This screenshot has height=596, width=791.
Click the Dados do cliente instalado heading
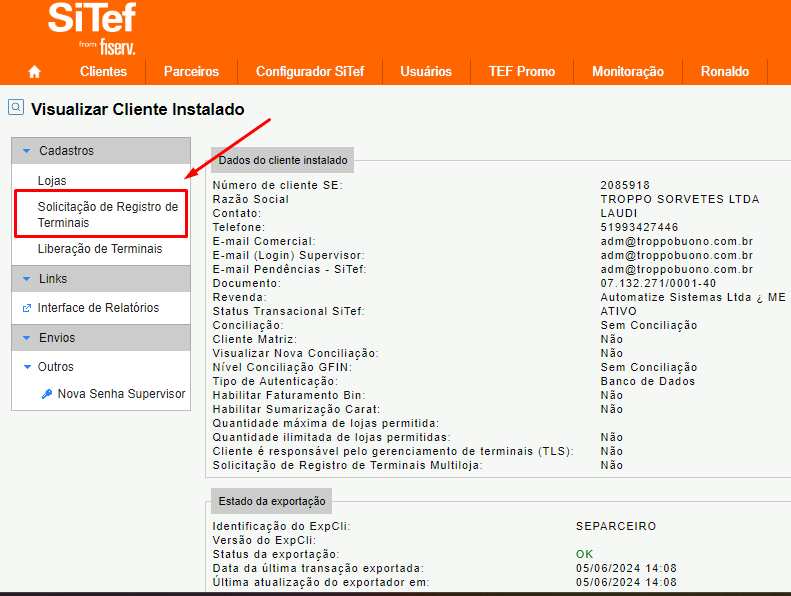click(282, 160)
